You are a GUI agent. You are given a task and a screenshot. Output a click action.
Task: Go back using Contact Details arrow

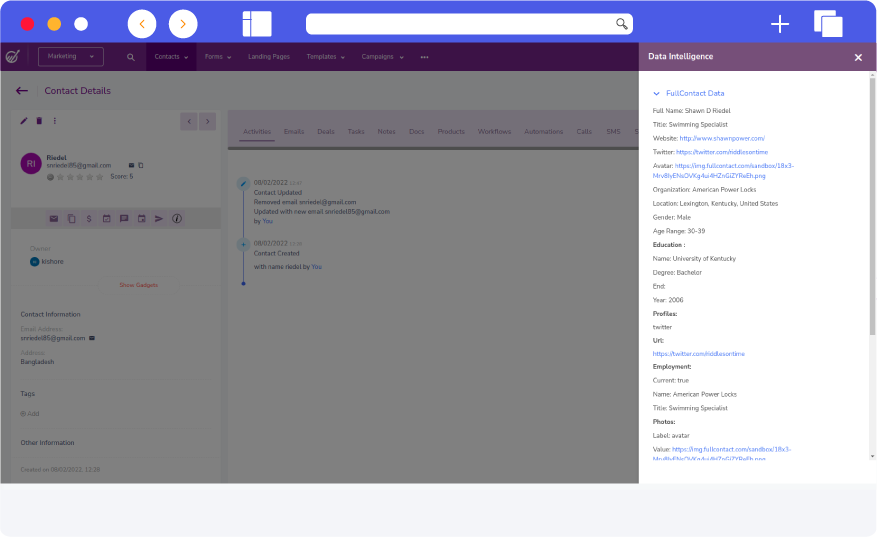point(22,91)
